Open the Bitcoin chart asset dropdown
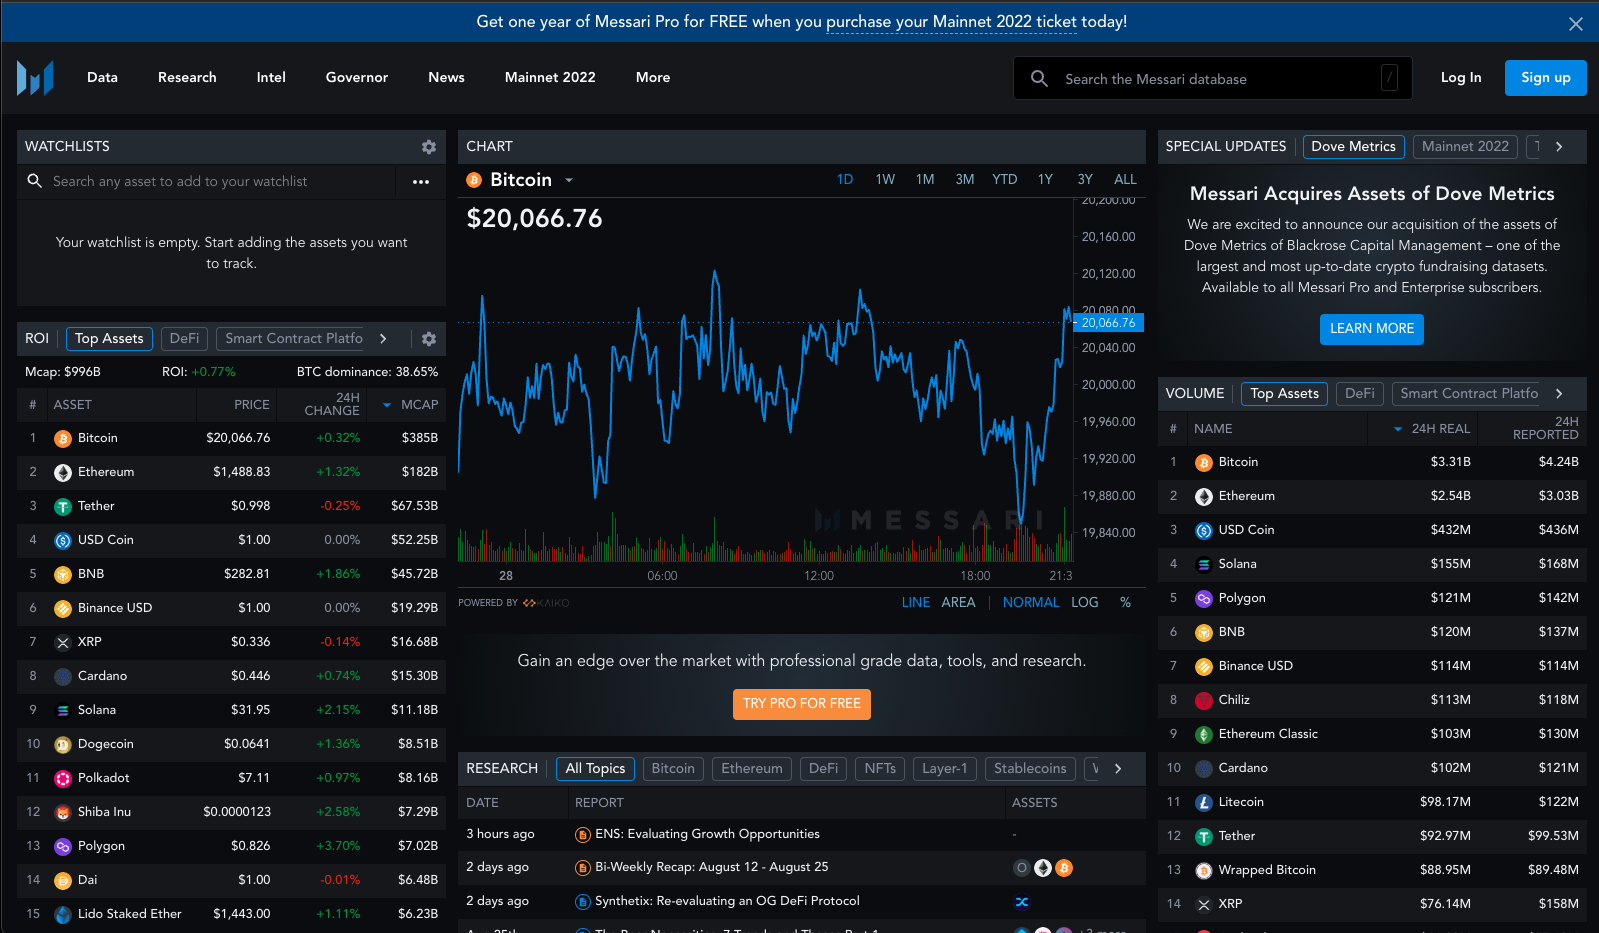Screen dimensions: 1599x933 click(569, 181)
